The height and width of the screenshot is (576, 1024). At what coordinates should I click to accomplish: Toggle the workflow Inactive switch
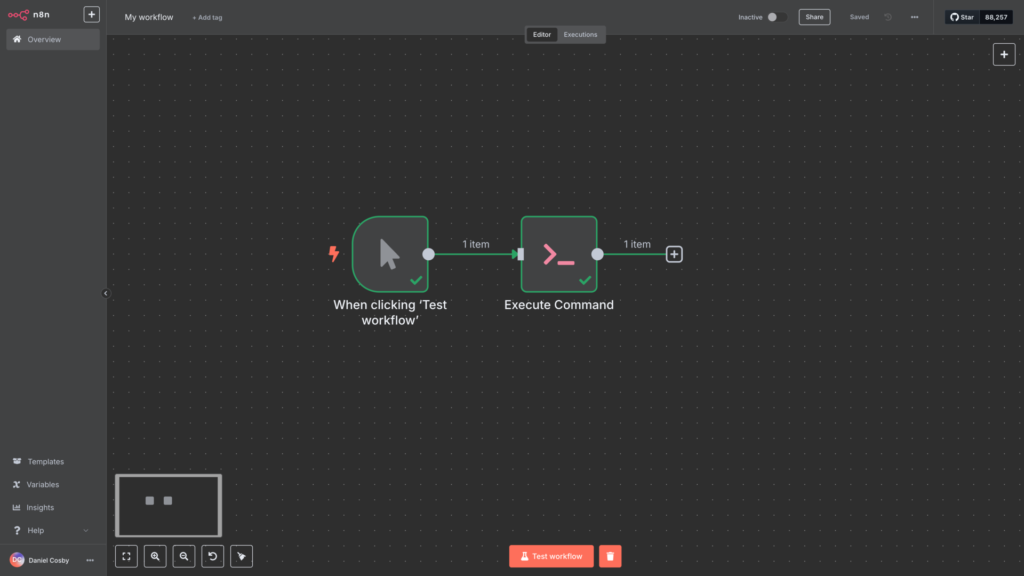click(x=776, y=17)
